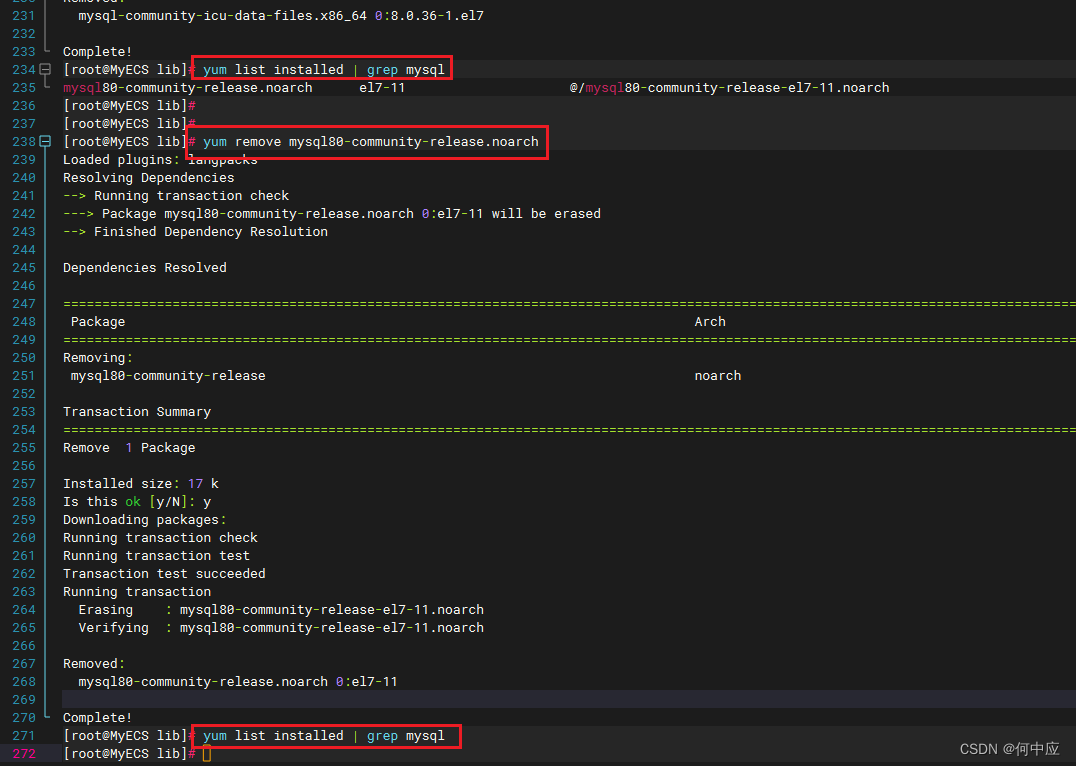Click '--> Running transaction check' on line 241
Viewport: 1076px width, 766px height.
click(x=176, y=196)
